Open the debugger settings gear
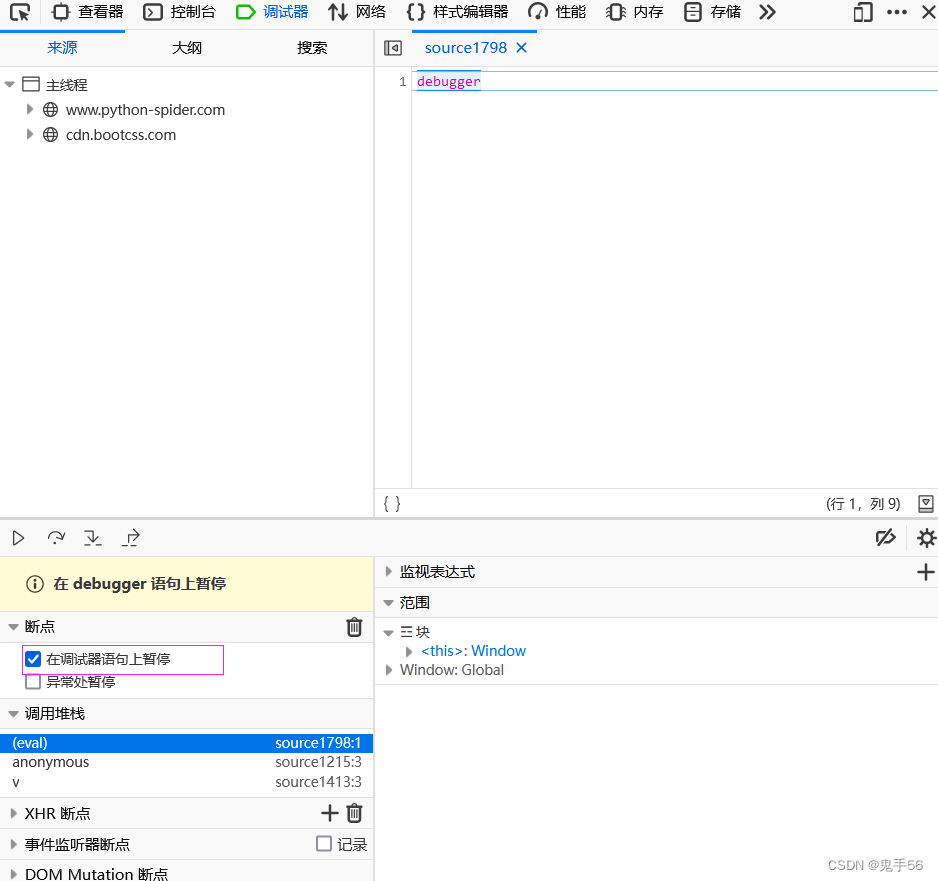 click(x=925, y=538)
